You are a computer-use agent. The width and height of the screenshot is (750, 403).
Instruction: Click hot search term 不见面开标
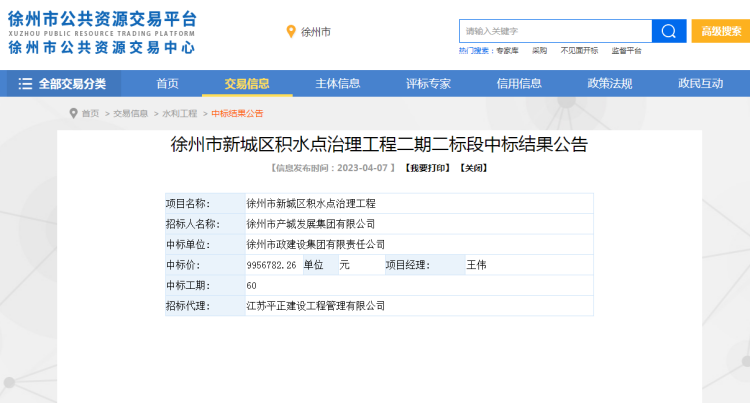[579, 51]
